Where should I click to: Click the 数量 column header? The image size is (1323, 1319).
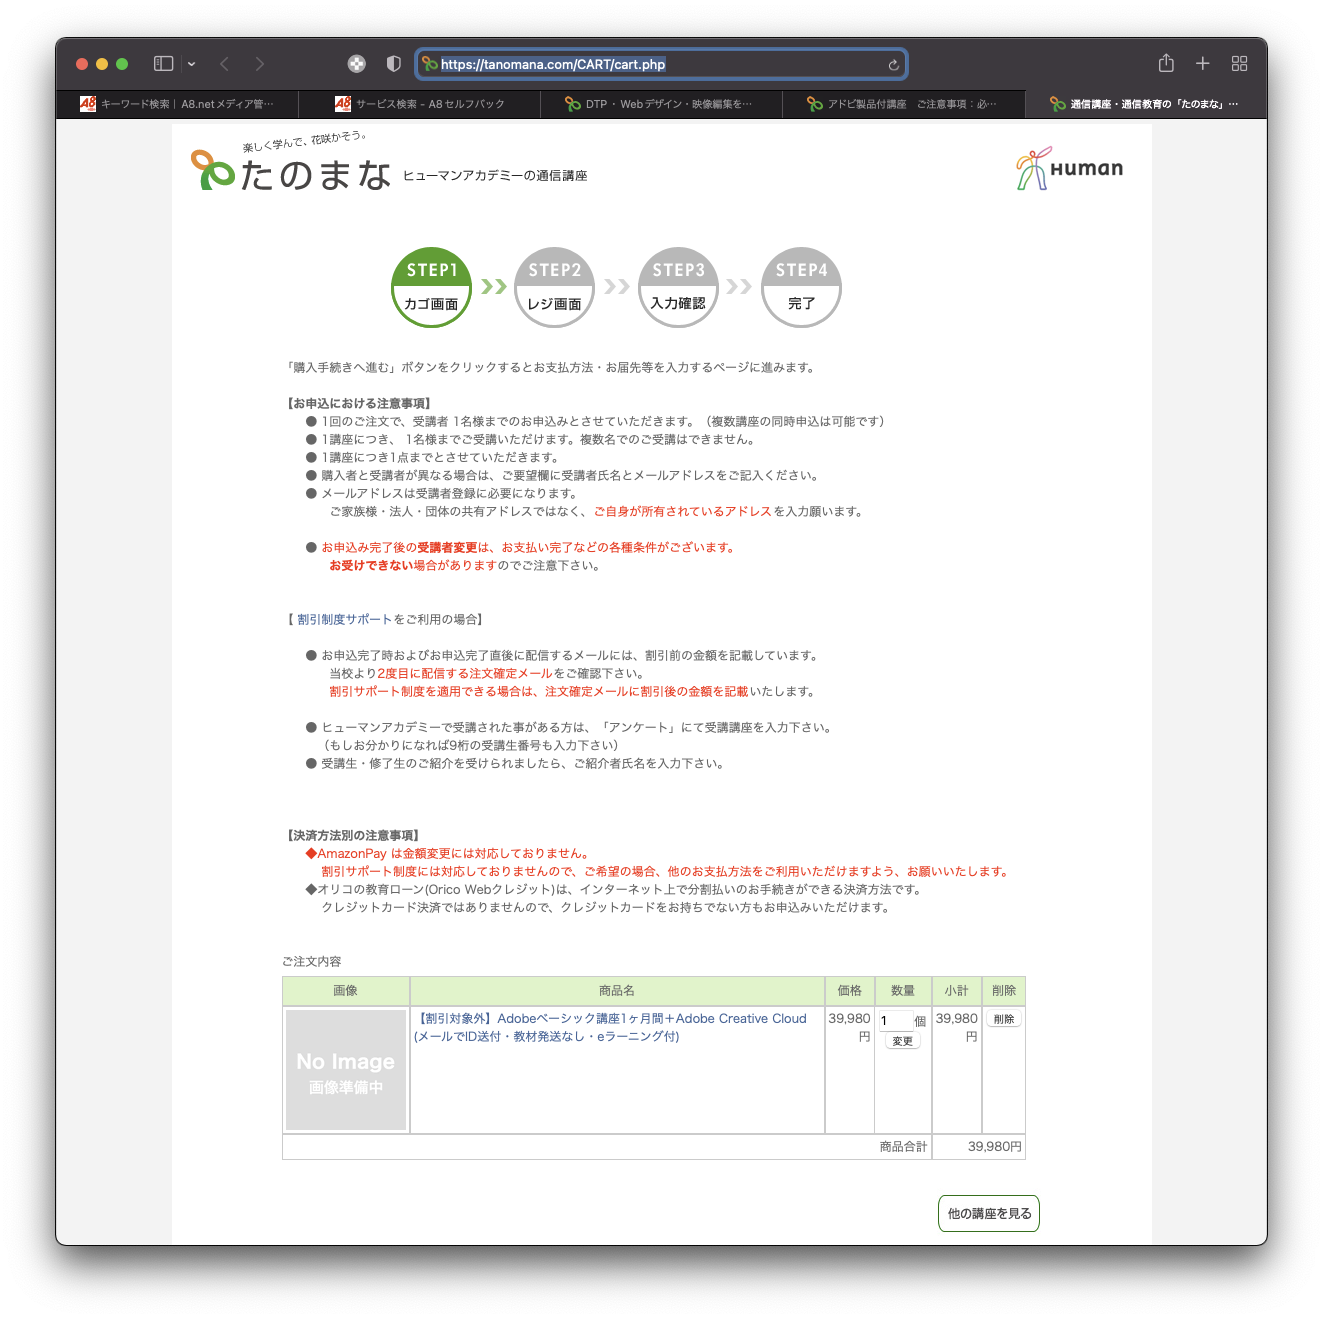903,991
